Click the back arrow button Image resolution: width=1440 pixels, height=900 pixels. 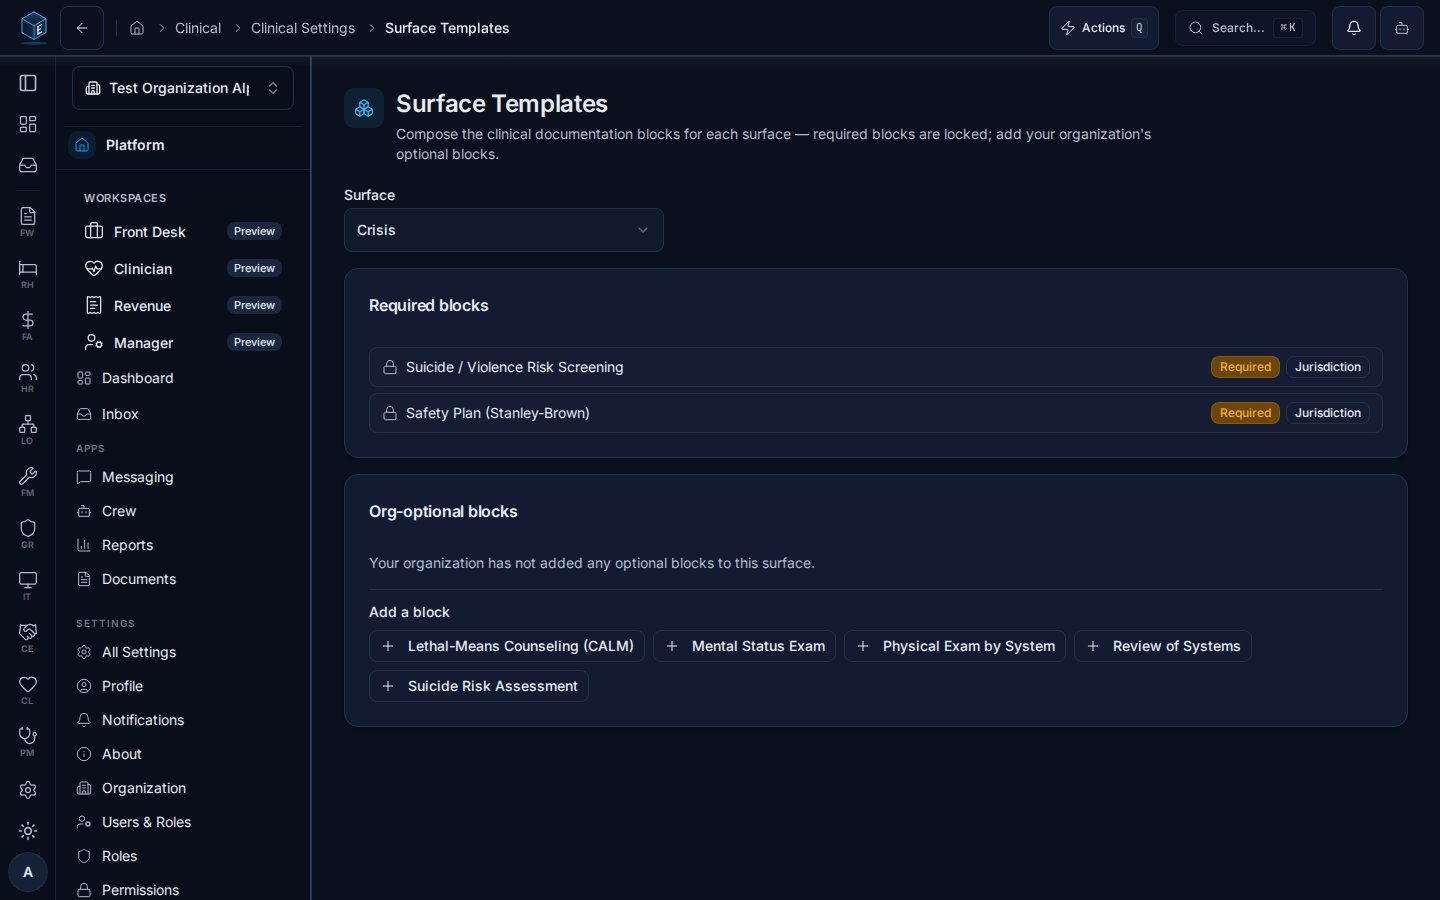(82, 28)
